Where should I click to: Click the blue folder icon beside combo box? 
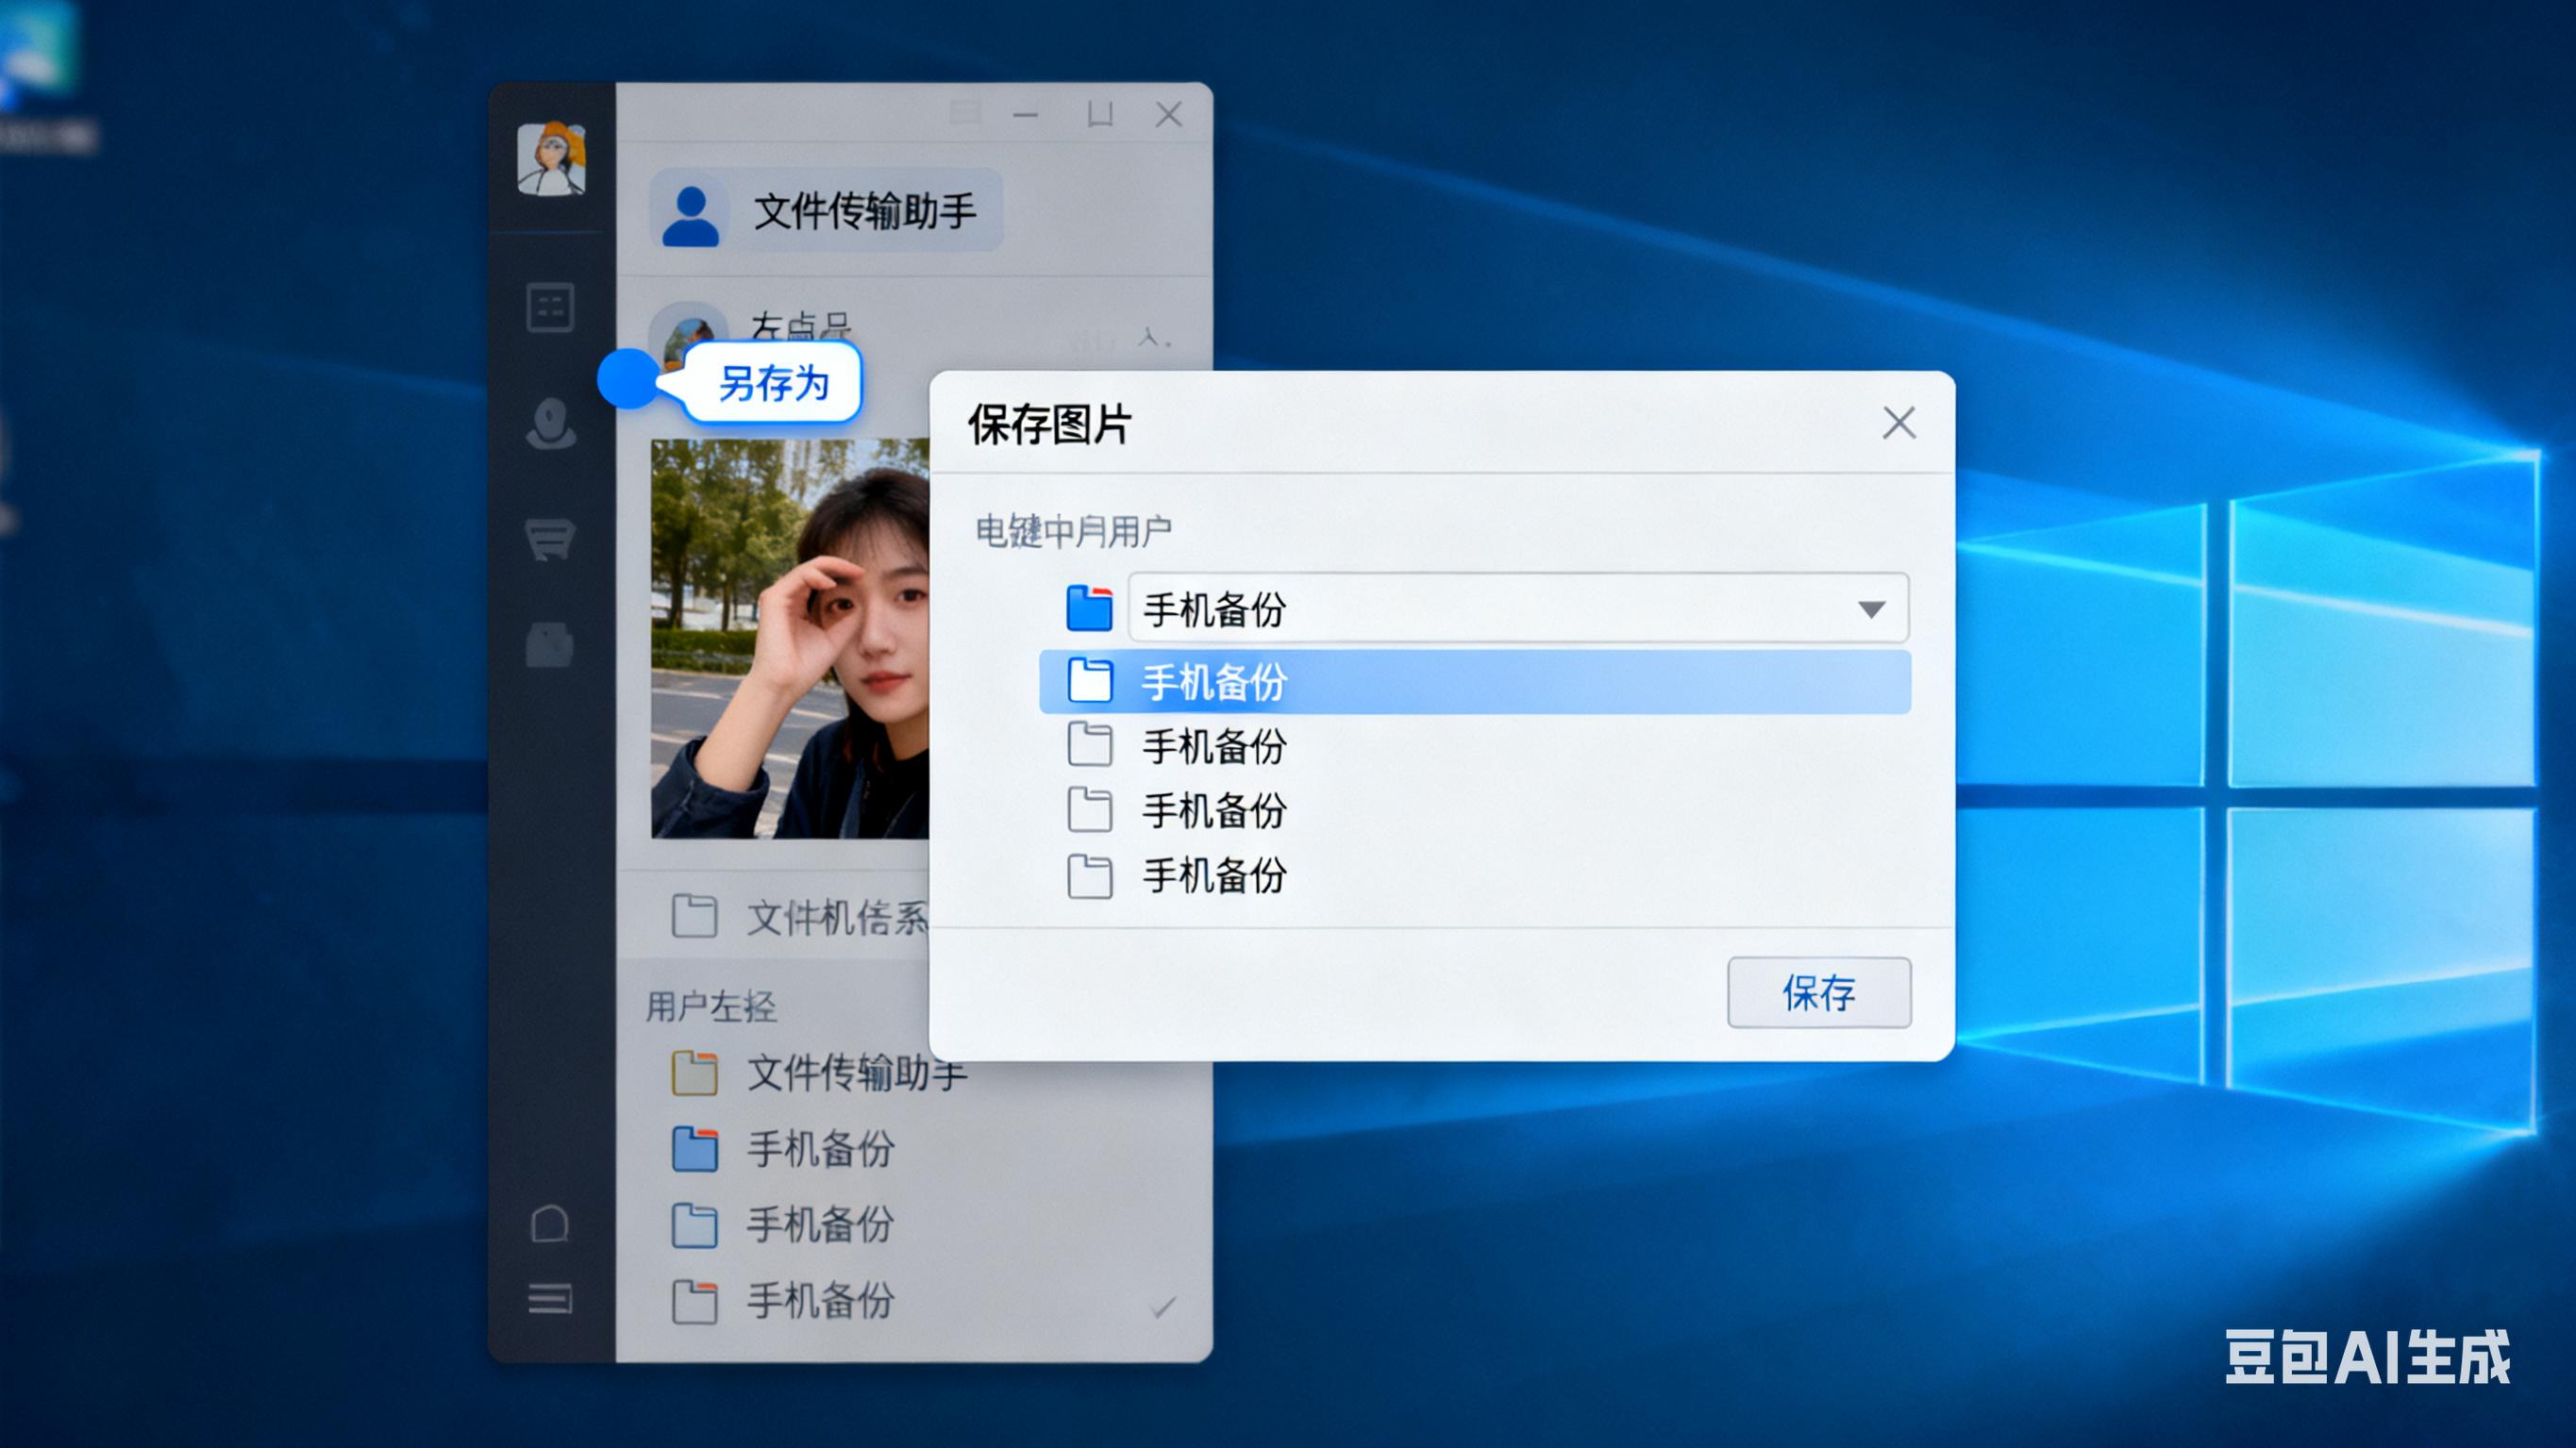1089,608
